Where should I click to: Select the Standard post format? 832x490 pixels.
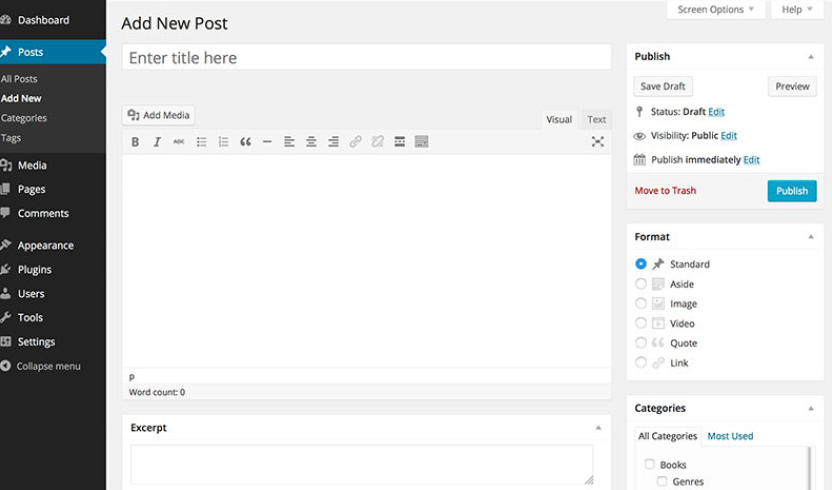point(641,264)
